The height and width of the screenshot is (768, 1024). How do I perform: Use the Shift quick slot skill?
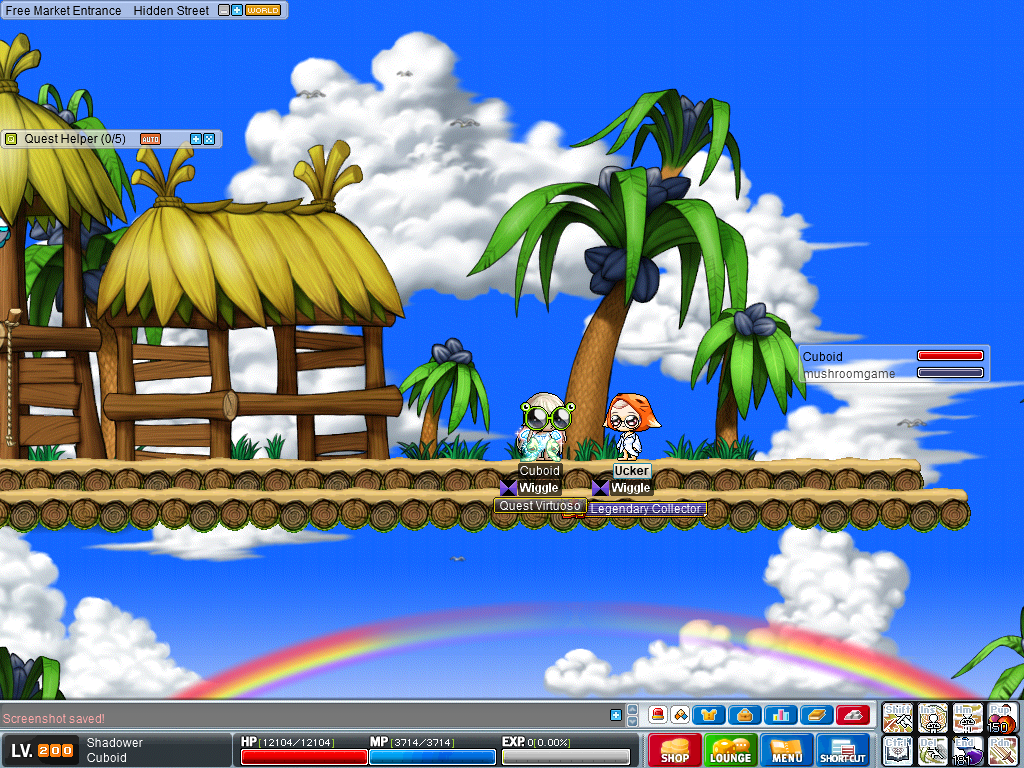(897, 717)
